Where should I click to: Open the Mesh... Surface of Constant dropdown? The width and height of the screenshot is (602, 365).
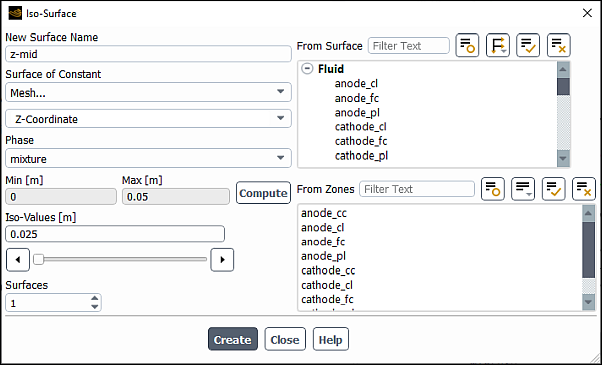click(148, 92)
